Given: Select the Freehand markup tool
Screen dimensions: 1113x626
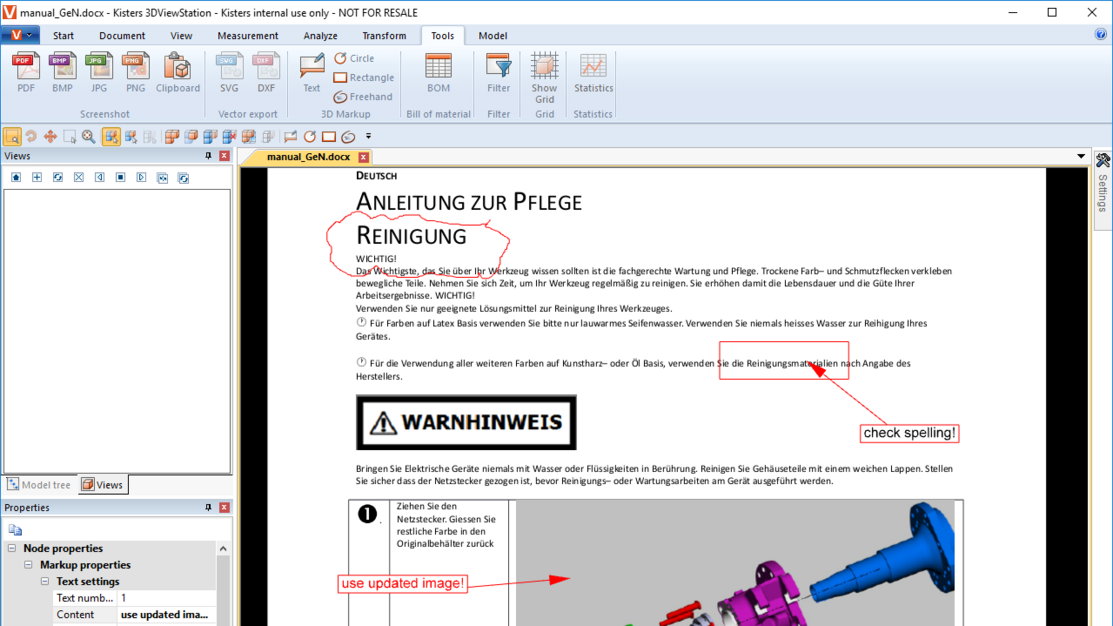Looking at the screenshot, I should coord(363,97).
